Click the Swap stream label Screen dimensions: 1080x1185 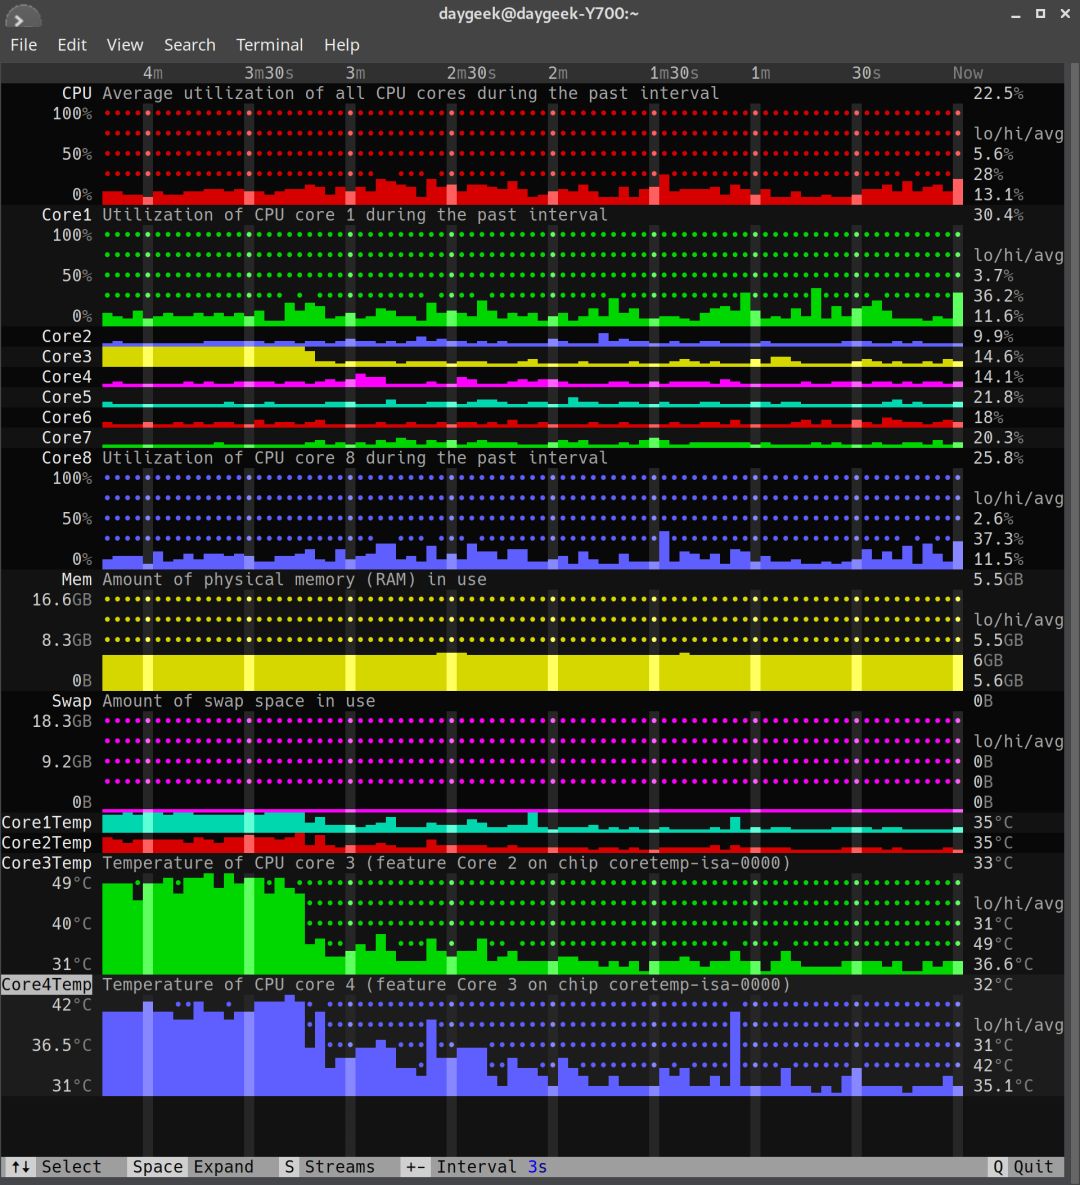(71, 701)
